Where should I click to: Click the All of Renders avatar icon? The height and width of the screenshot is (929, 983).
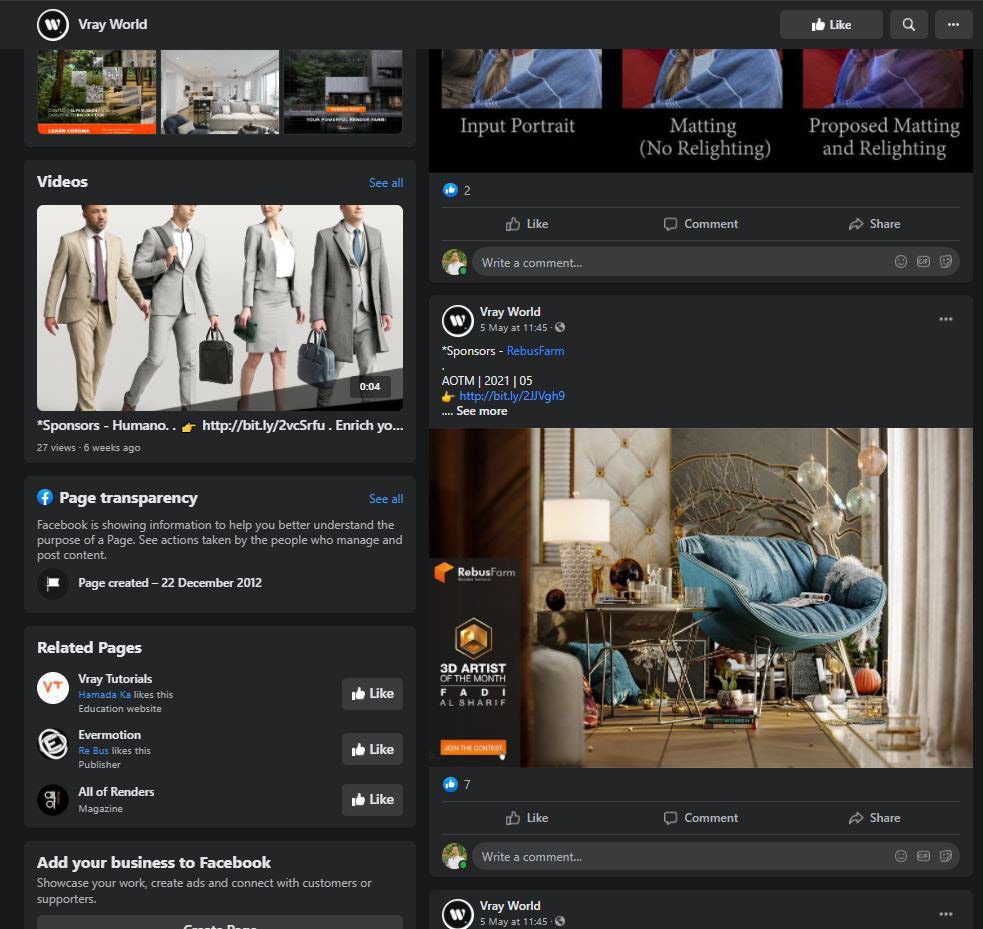pos(53,800)
